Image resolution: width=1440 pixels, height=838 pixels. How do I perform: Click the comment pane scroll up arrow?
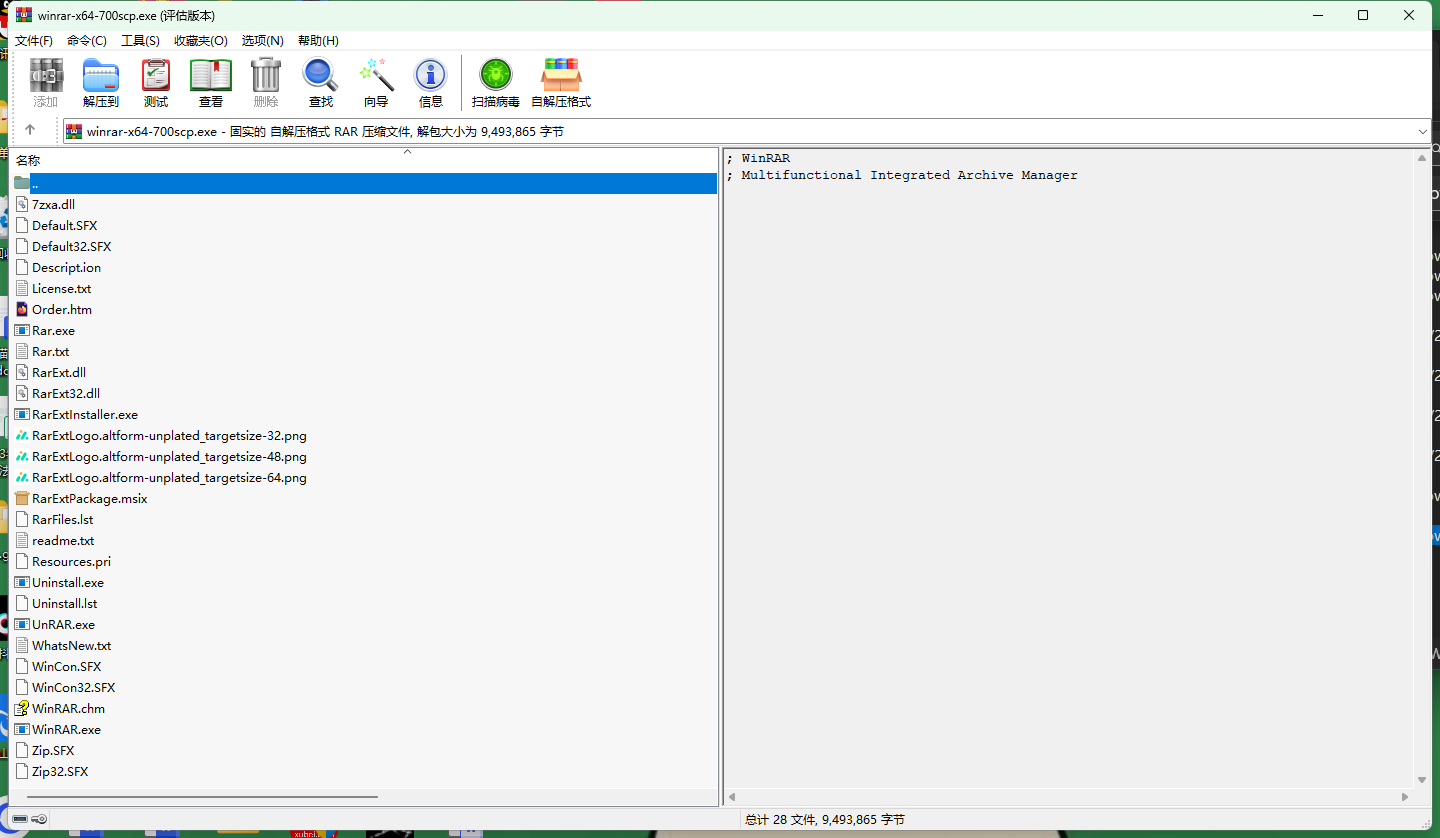click(x=1422, y=158)
